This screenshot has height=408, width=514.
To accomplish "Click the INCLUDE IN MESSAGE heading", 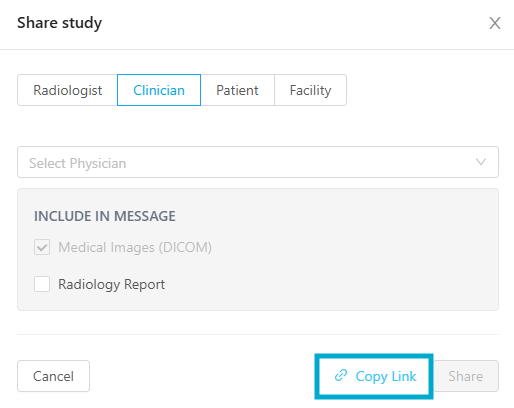I will pyautogui.click(x=105, y=216).
